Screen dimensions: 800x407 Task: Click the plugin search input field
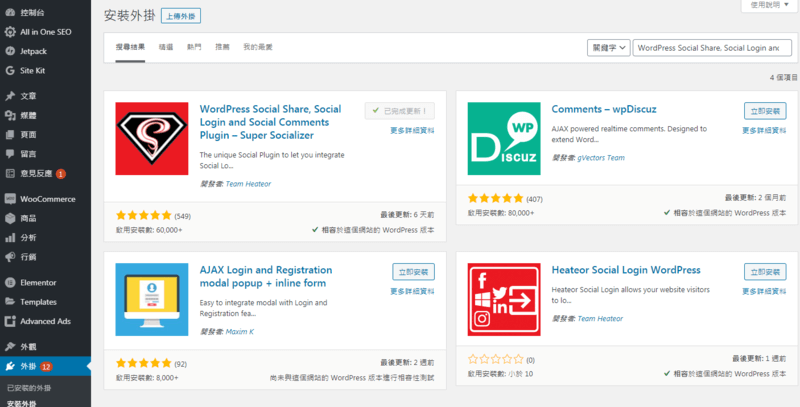point(712,47)
